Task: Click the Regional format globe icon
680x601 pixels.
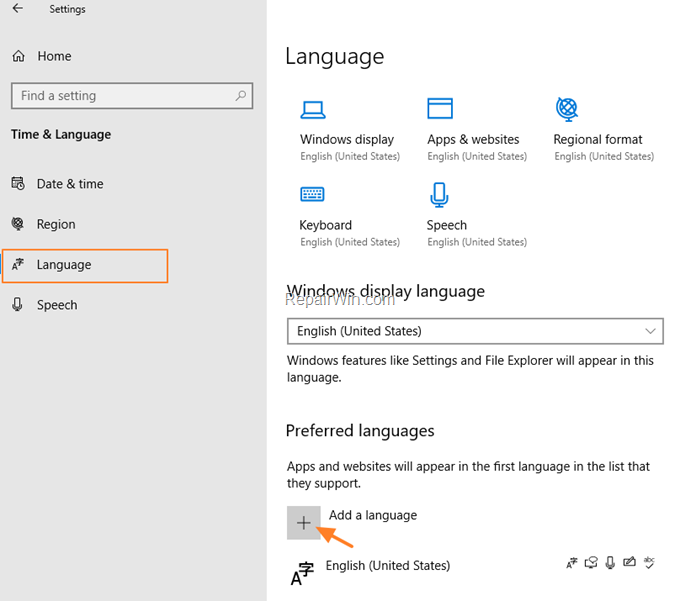Action: point(567,109)
